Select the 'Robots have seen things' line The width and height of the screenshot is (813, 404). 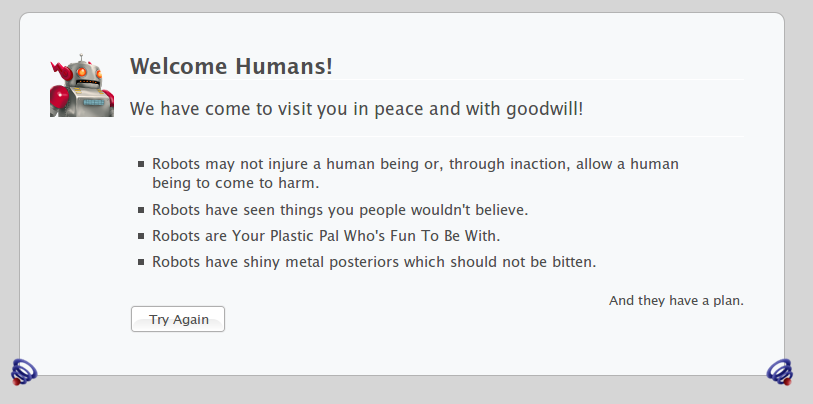pyautogui.click(x=340, y=210)
